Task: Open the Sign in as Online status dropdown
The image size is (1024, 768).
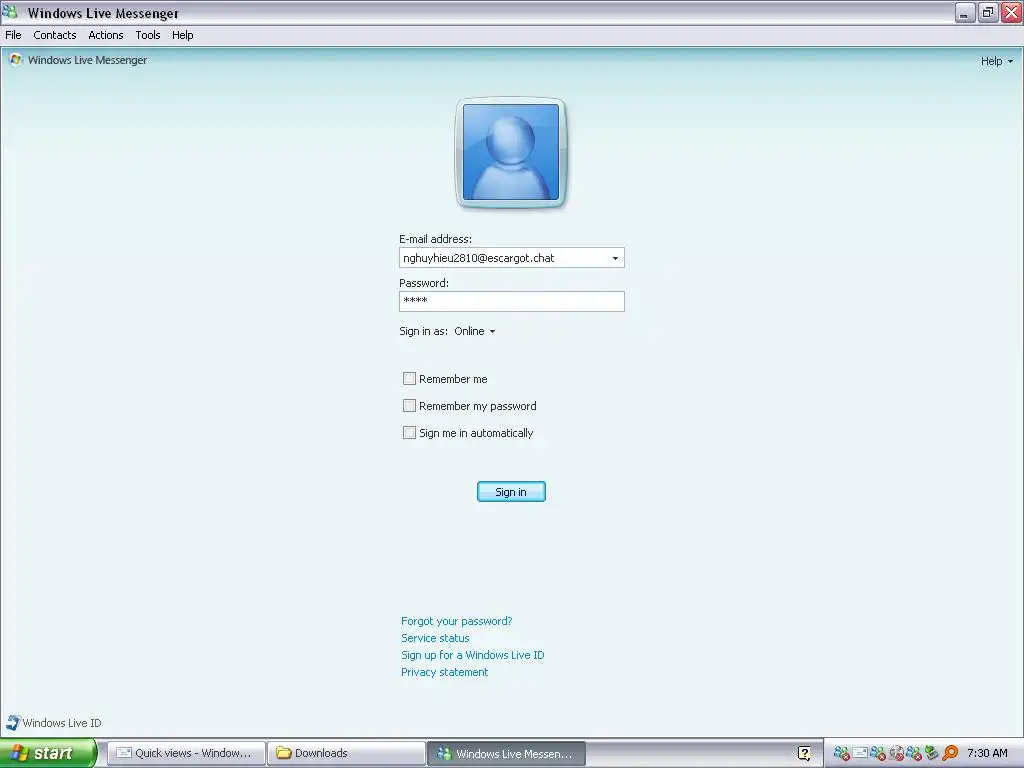Action: click(x=475, y=331)
